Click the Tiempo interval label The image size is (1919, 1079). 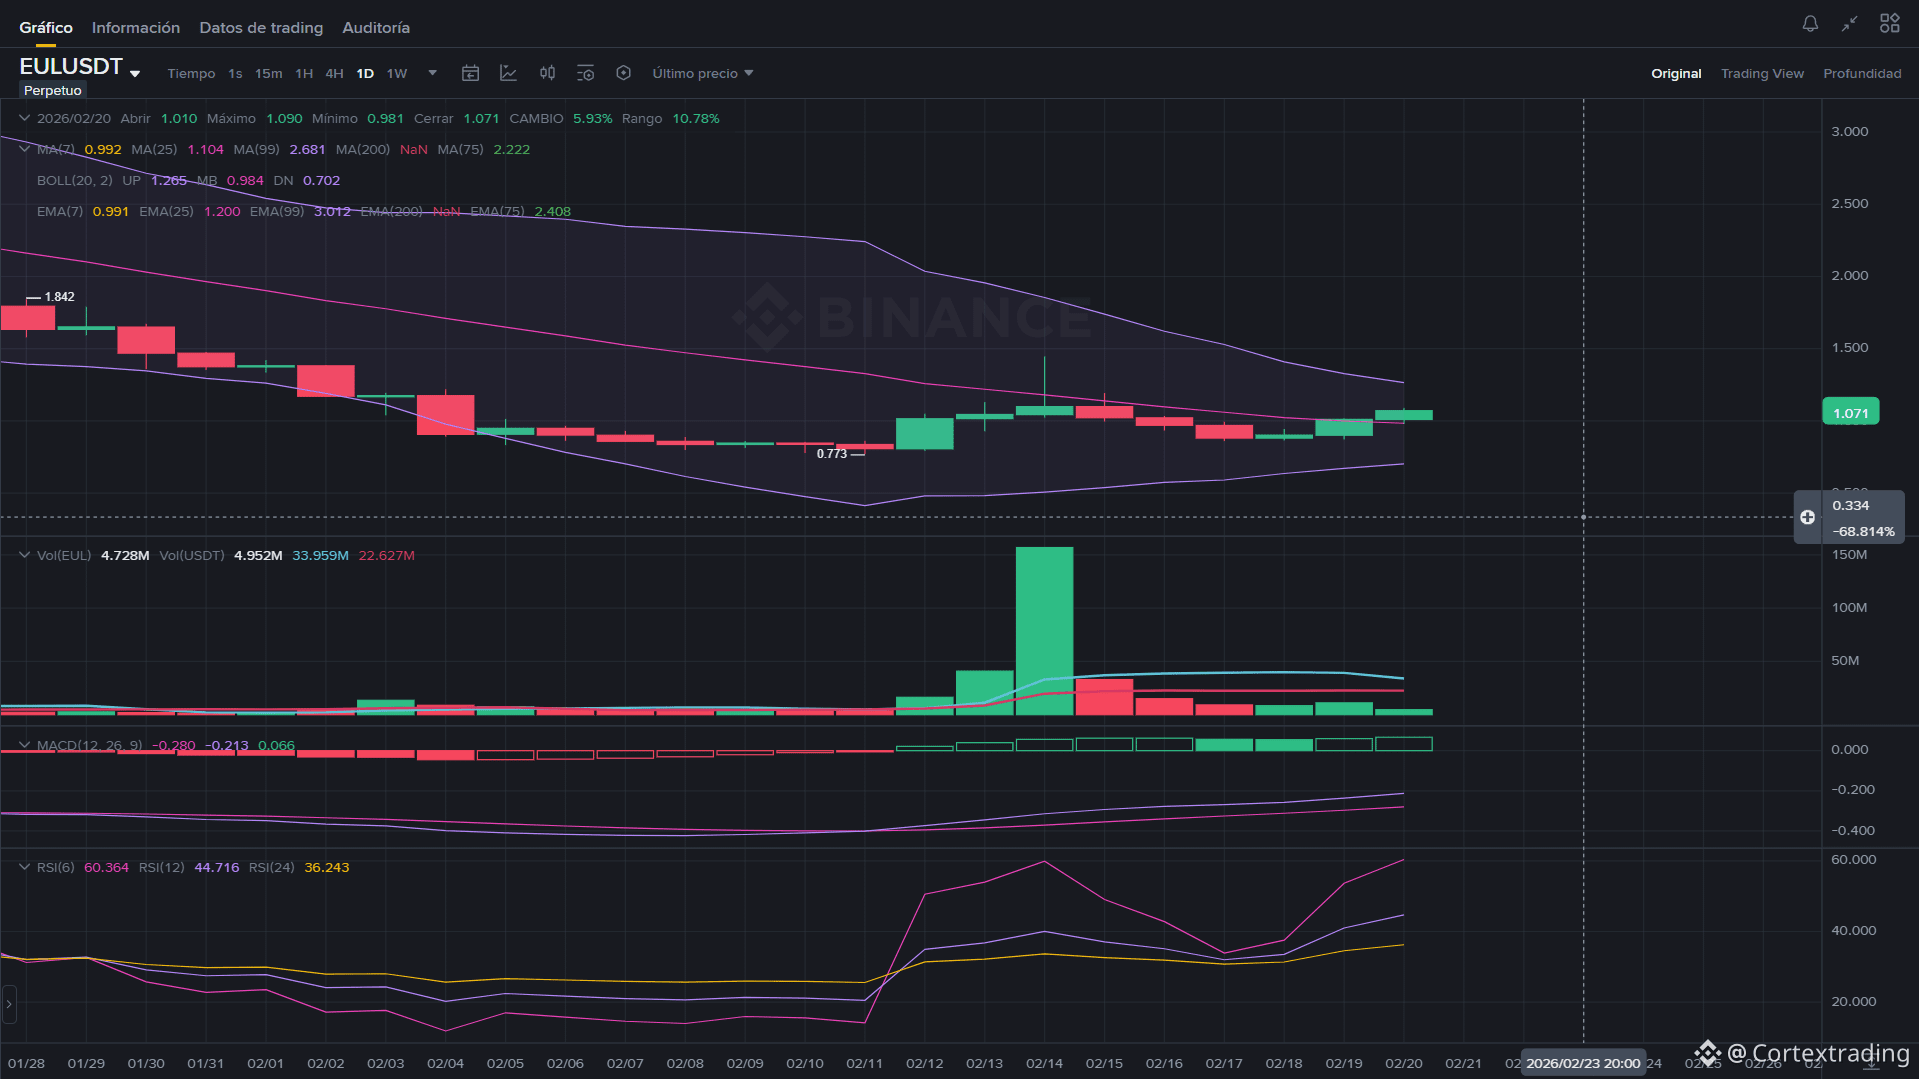pos(191,73)
